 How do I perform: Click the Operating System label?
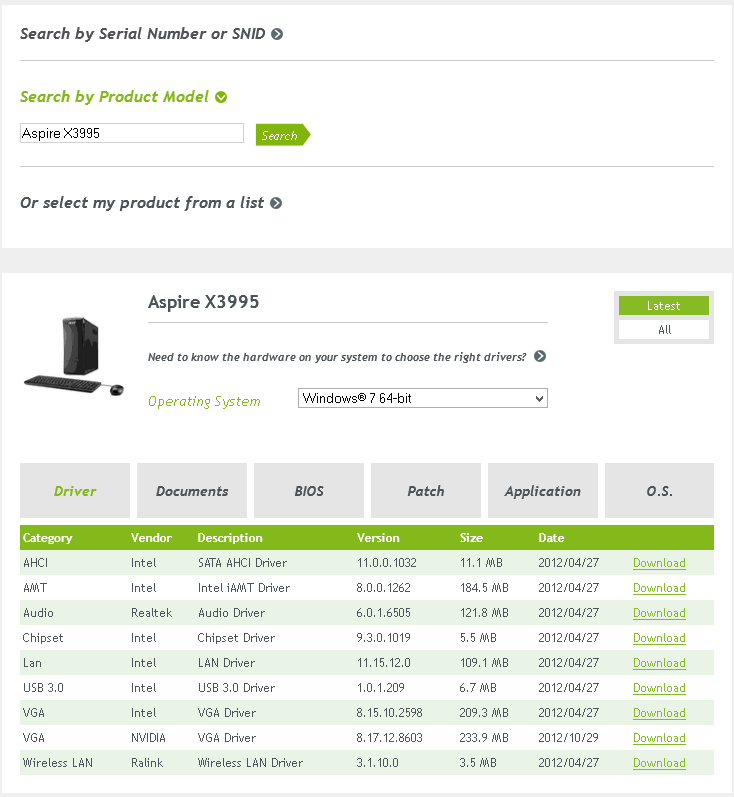[x=204, y=401]
